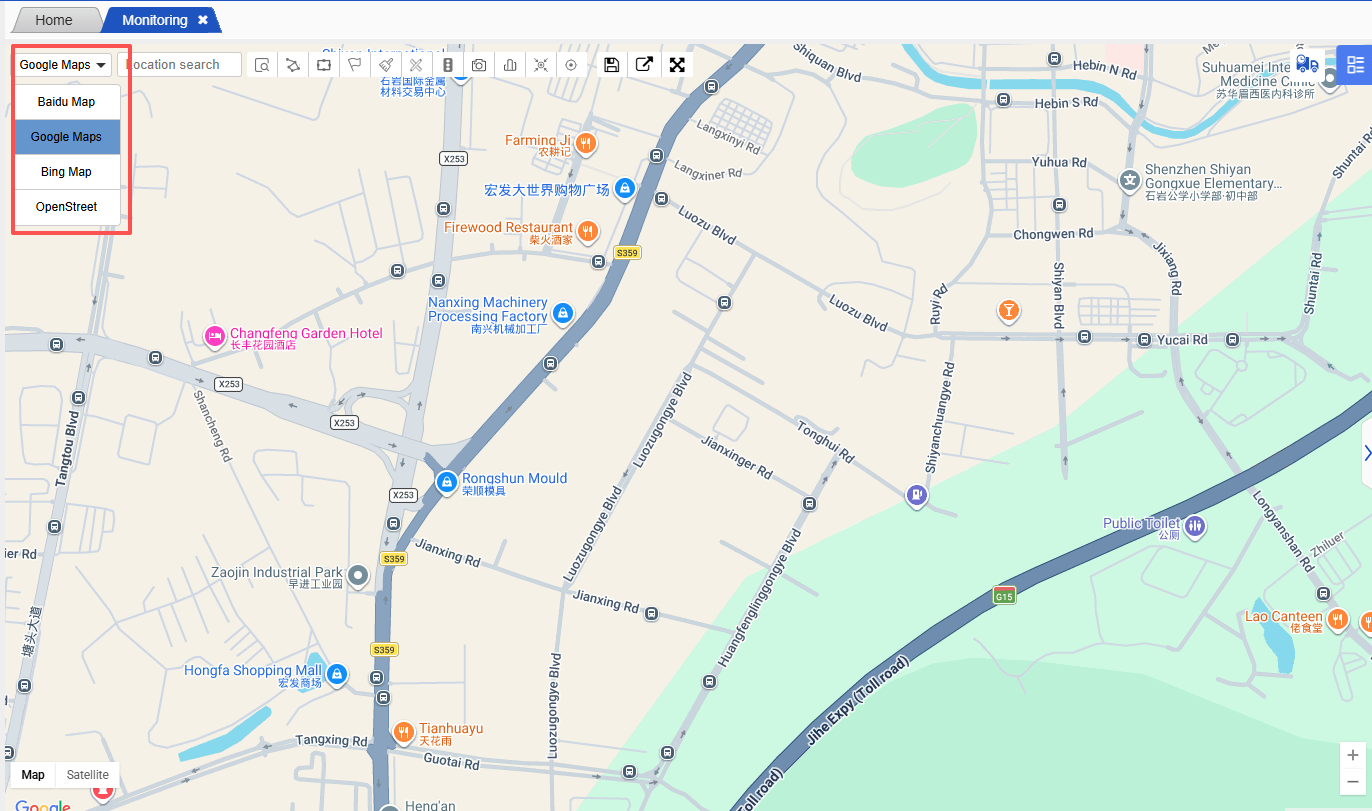Switch map view to Satellite
1372x811 pixels.
coord(88,775)
